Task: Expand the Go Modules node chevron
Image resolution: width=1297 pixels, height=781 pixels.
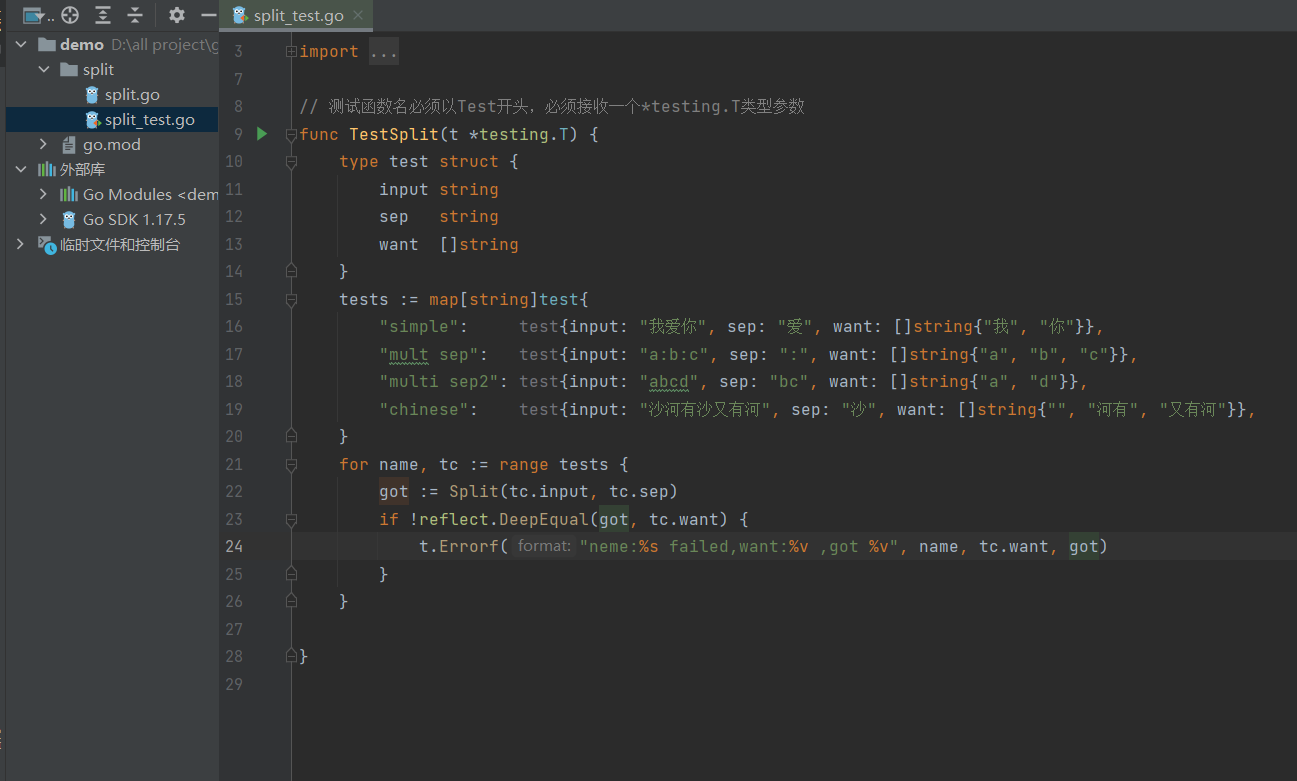Action: [x=43, y=194]
